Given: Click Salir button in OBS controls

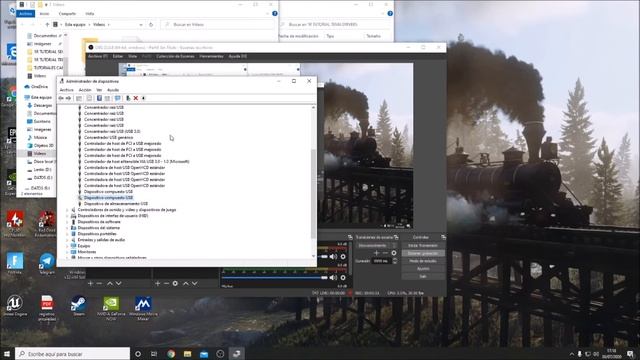Looking at the screenshot, I should click(x=423, y=276).
